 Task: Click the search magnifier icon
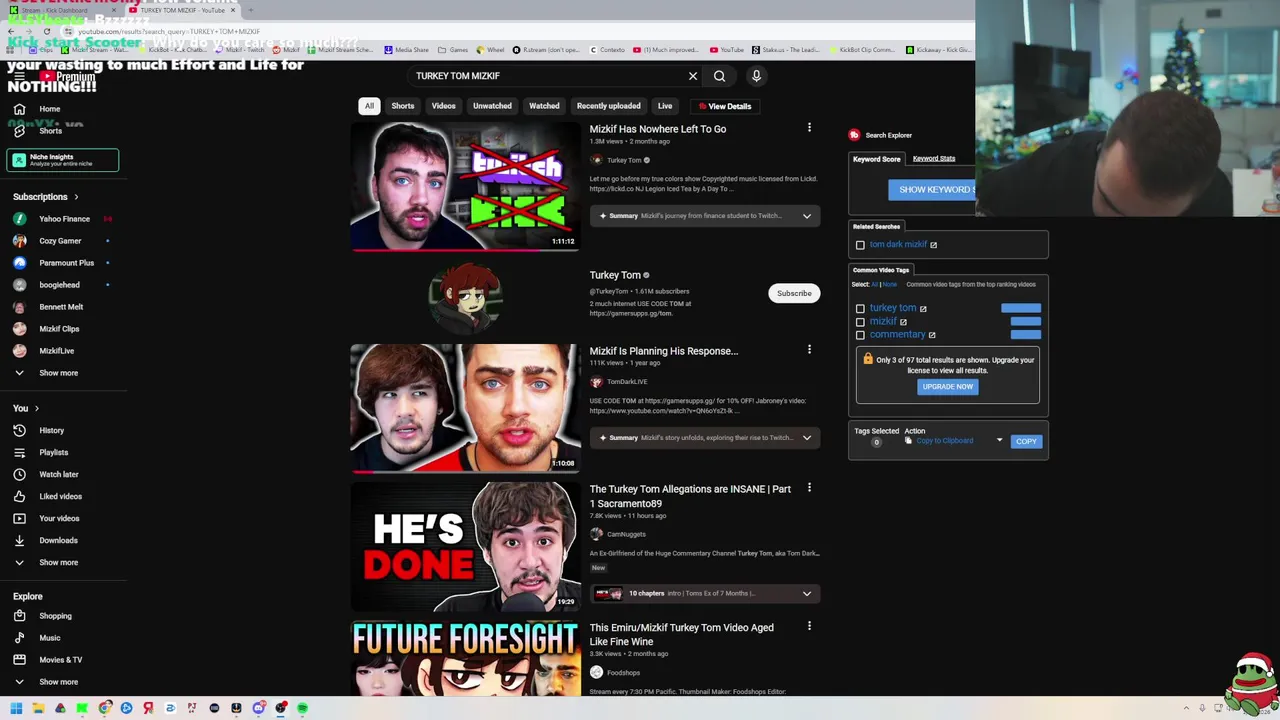pos(719,76)
